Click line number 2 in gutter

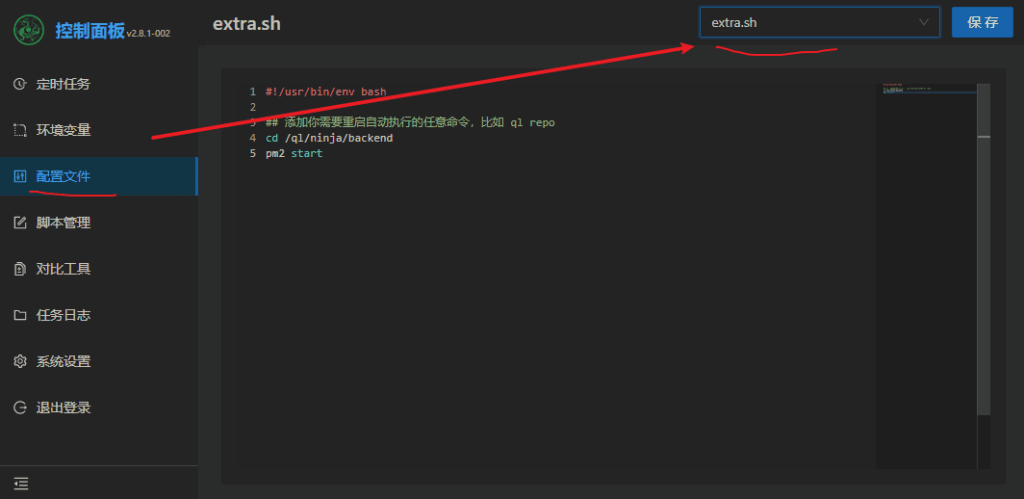tap(253, 107)
